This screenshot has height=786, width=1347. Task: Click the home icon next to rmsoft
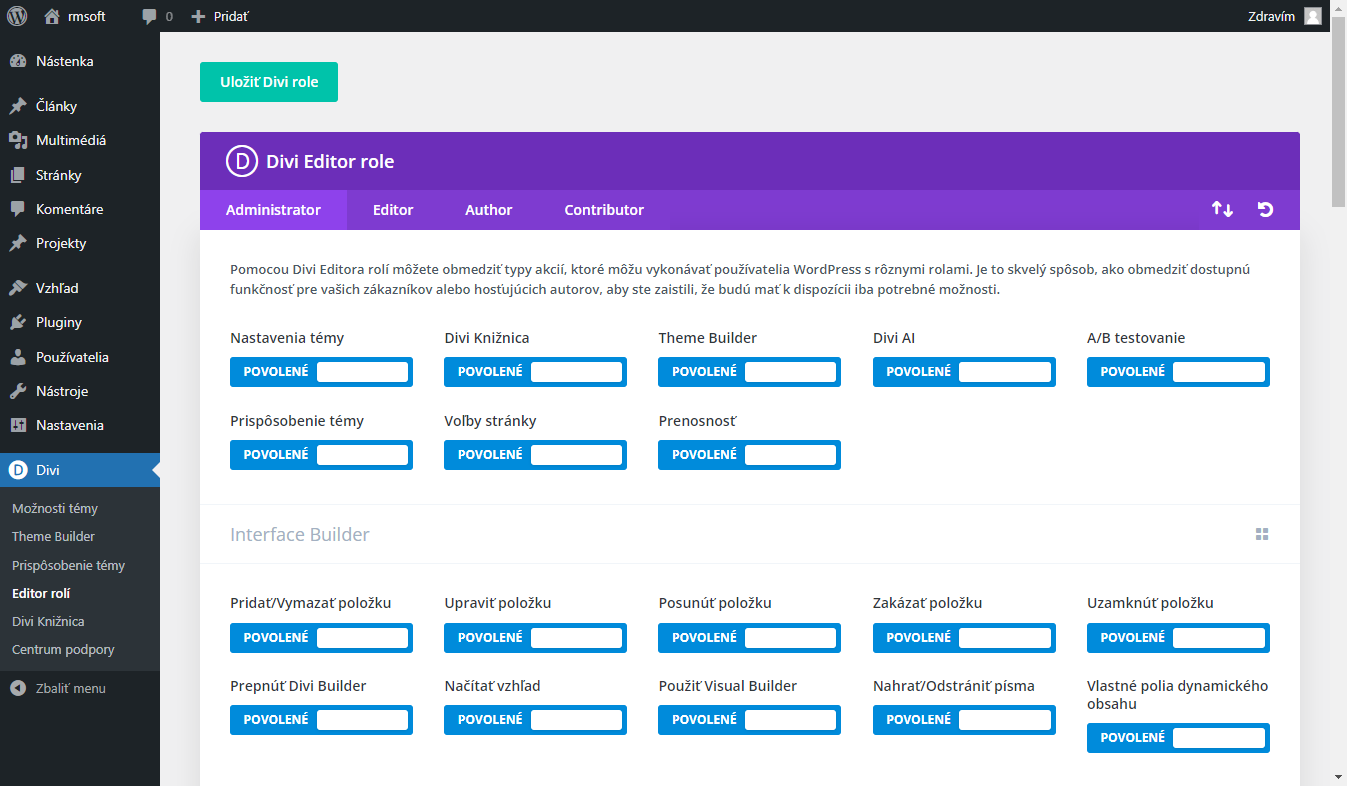52,16
